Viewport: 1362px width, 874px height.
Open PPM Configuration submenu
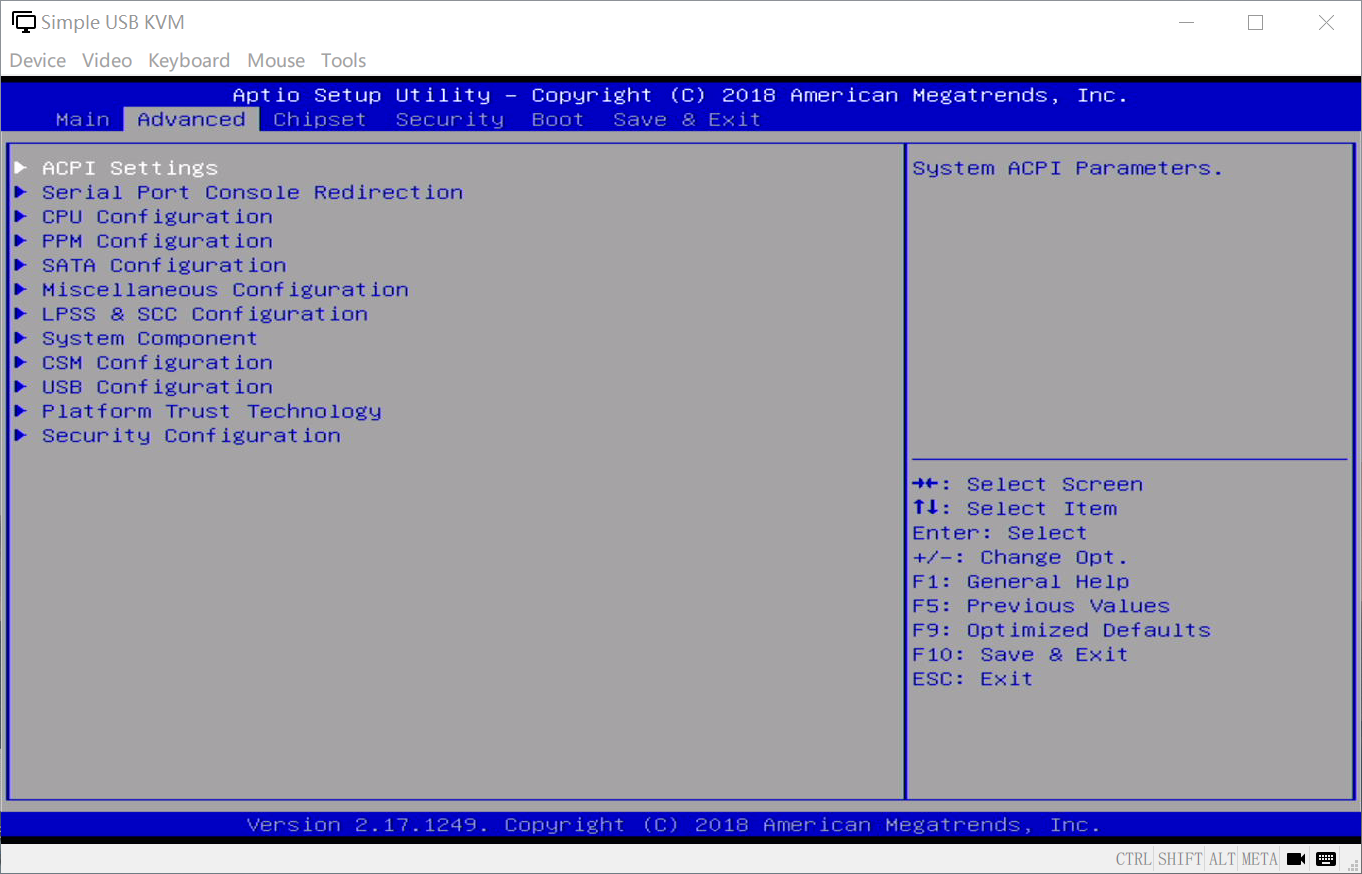pyautogui.click(x=157, y=241)
